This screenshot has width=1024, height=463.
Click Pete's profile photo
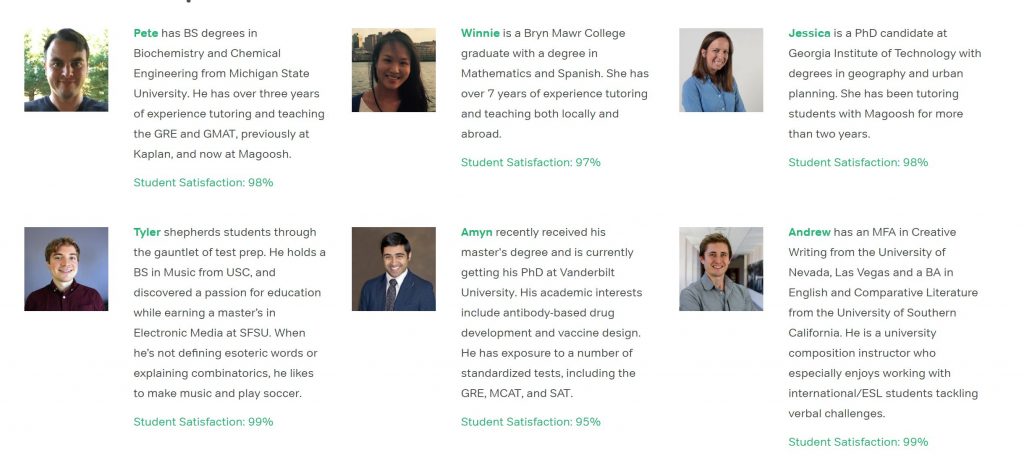click(66, 70)
